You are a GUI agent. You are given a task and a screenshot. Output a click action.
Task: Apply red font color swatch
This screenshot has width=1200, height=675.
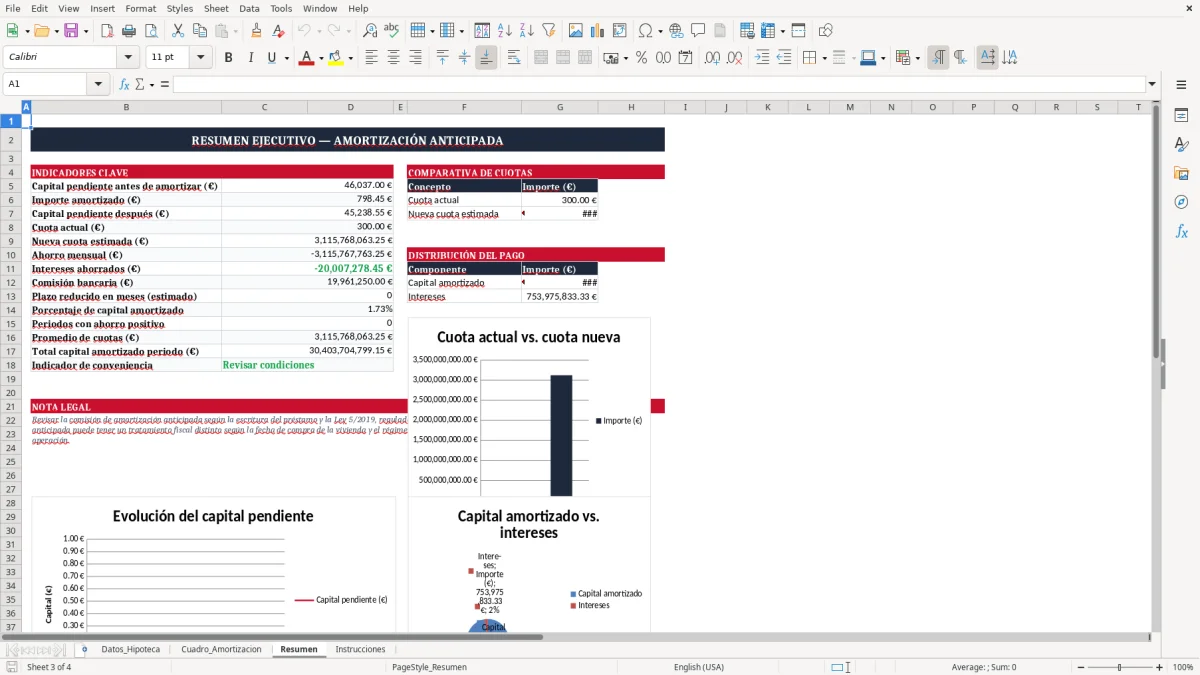point(306,58)
